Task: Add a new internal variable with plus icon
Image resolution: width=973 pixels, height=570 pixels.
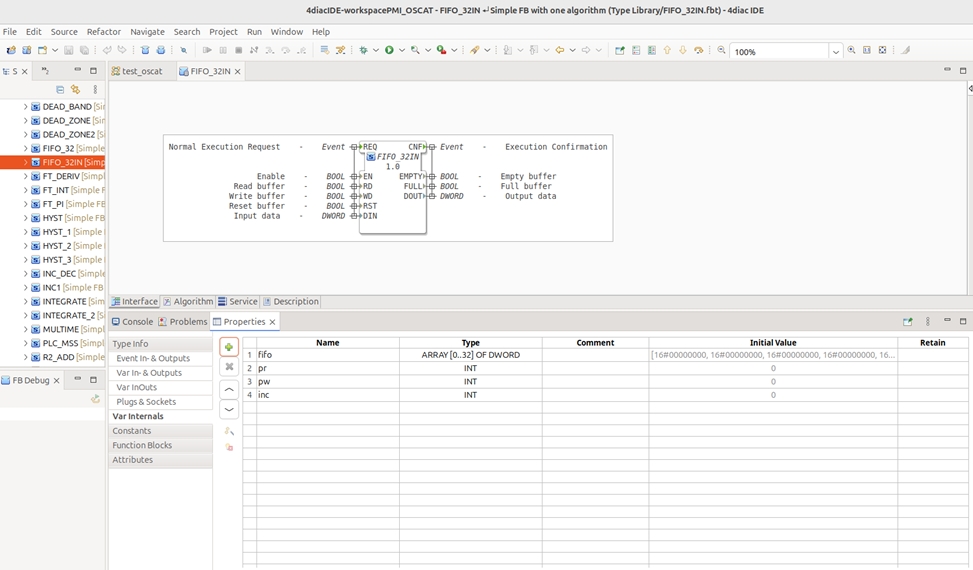Action: [229, 347]
